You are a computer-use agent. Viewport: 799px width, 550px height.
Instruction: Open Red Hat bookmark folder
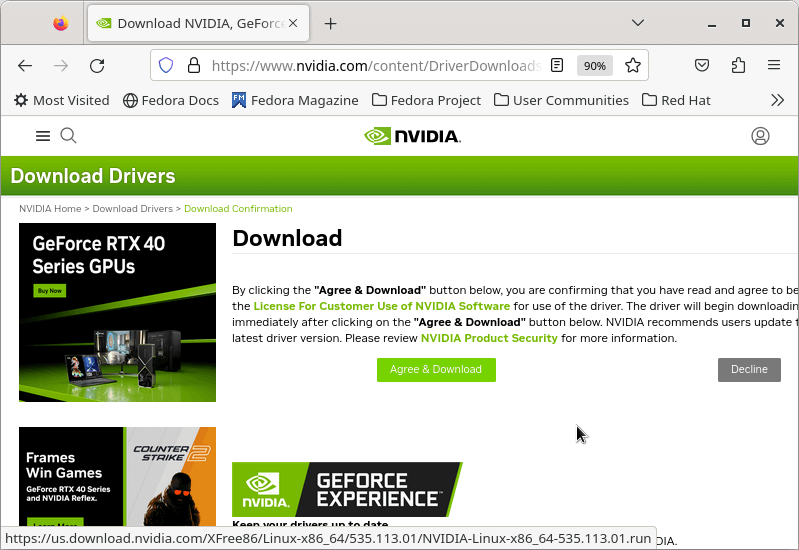point(676,100)
